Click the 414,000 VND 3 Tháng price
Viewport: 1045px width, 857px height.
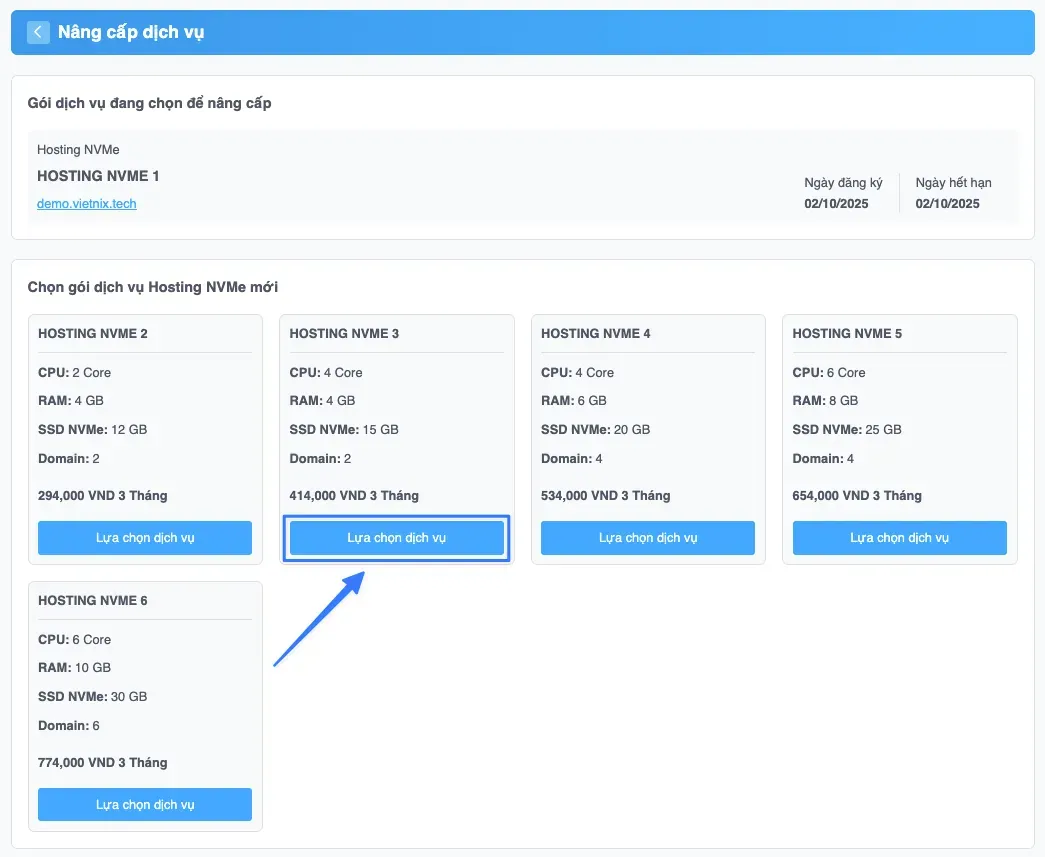tap(354, 495)
